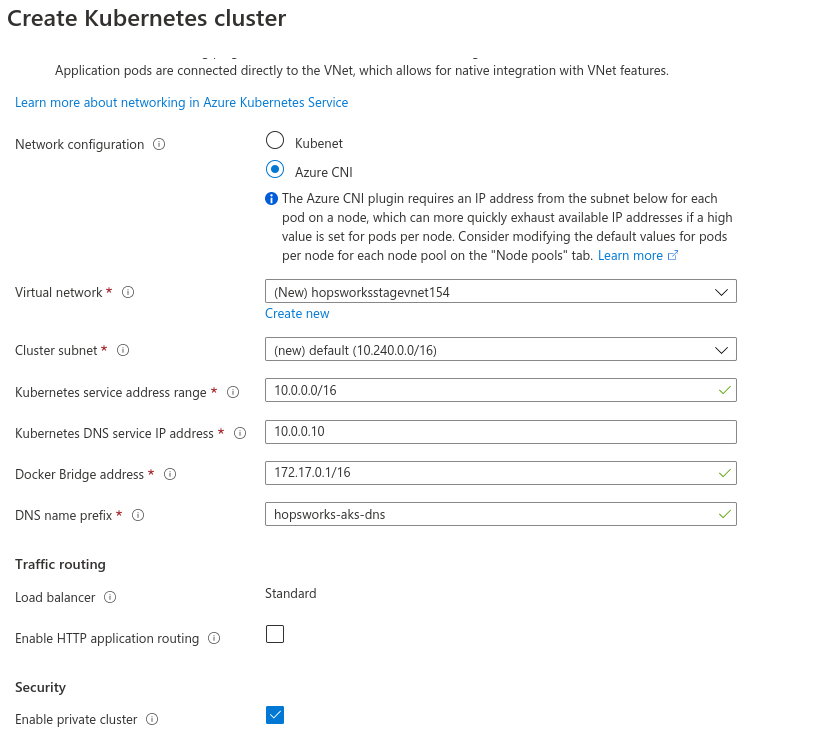Focus the Kubernetes DNS service IP field
The height and width of the screenshot is (745, 838).
(501, 432)
